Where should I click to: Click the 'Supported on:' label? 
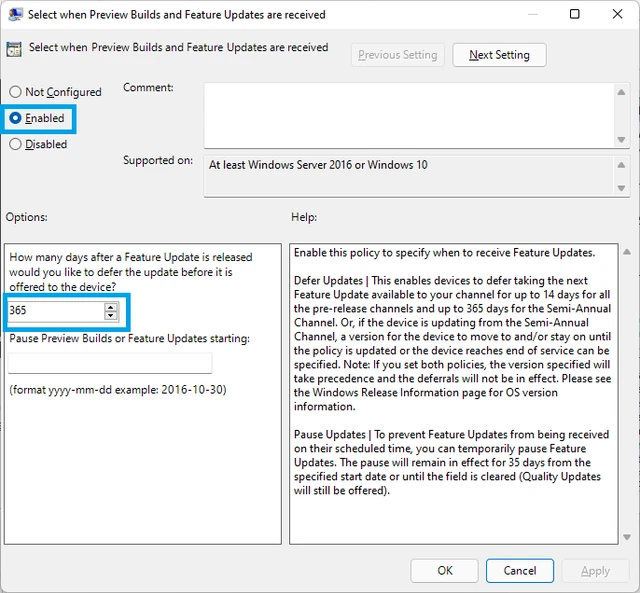tap(158, 160)
